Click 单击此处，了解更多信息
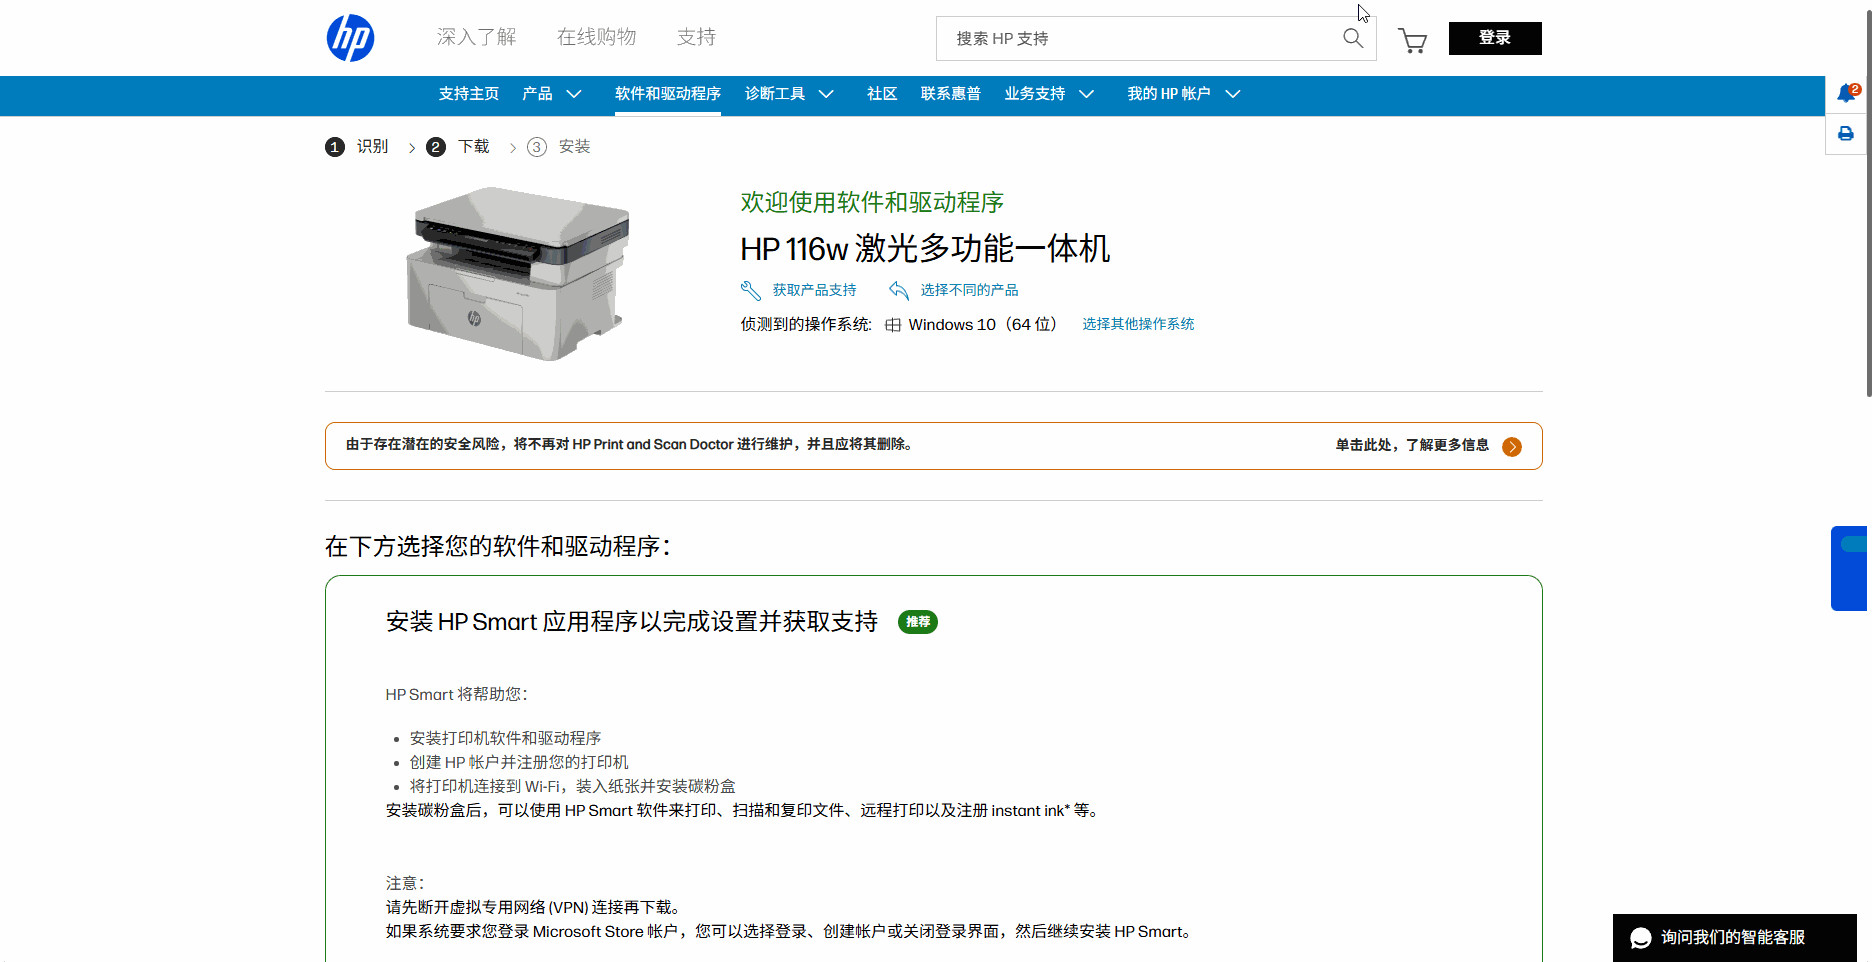The height and width of the screenshot is (962, 1872). click(1412, 445)
